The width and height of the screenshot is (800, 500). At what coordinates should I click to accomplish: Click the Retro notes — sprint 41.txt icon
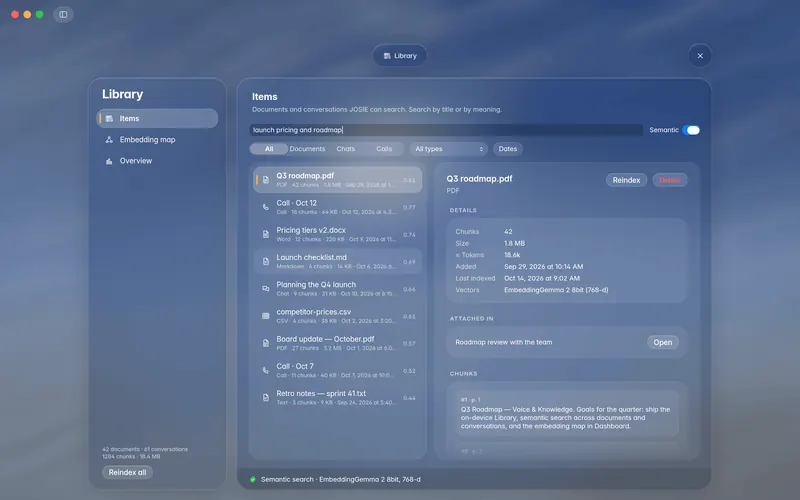[266, 397]
